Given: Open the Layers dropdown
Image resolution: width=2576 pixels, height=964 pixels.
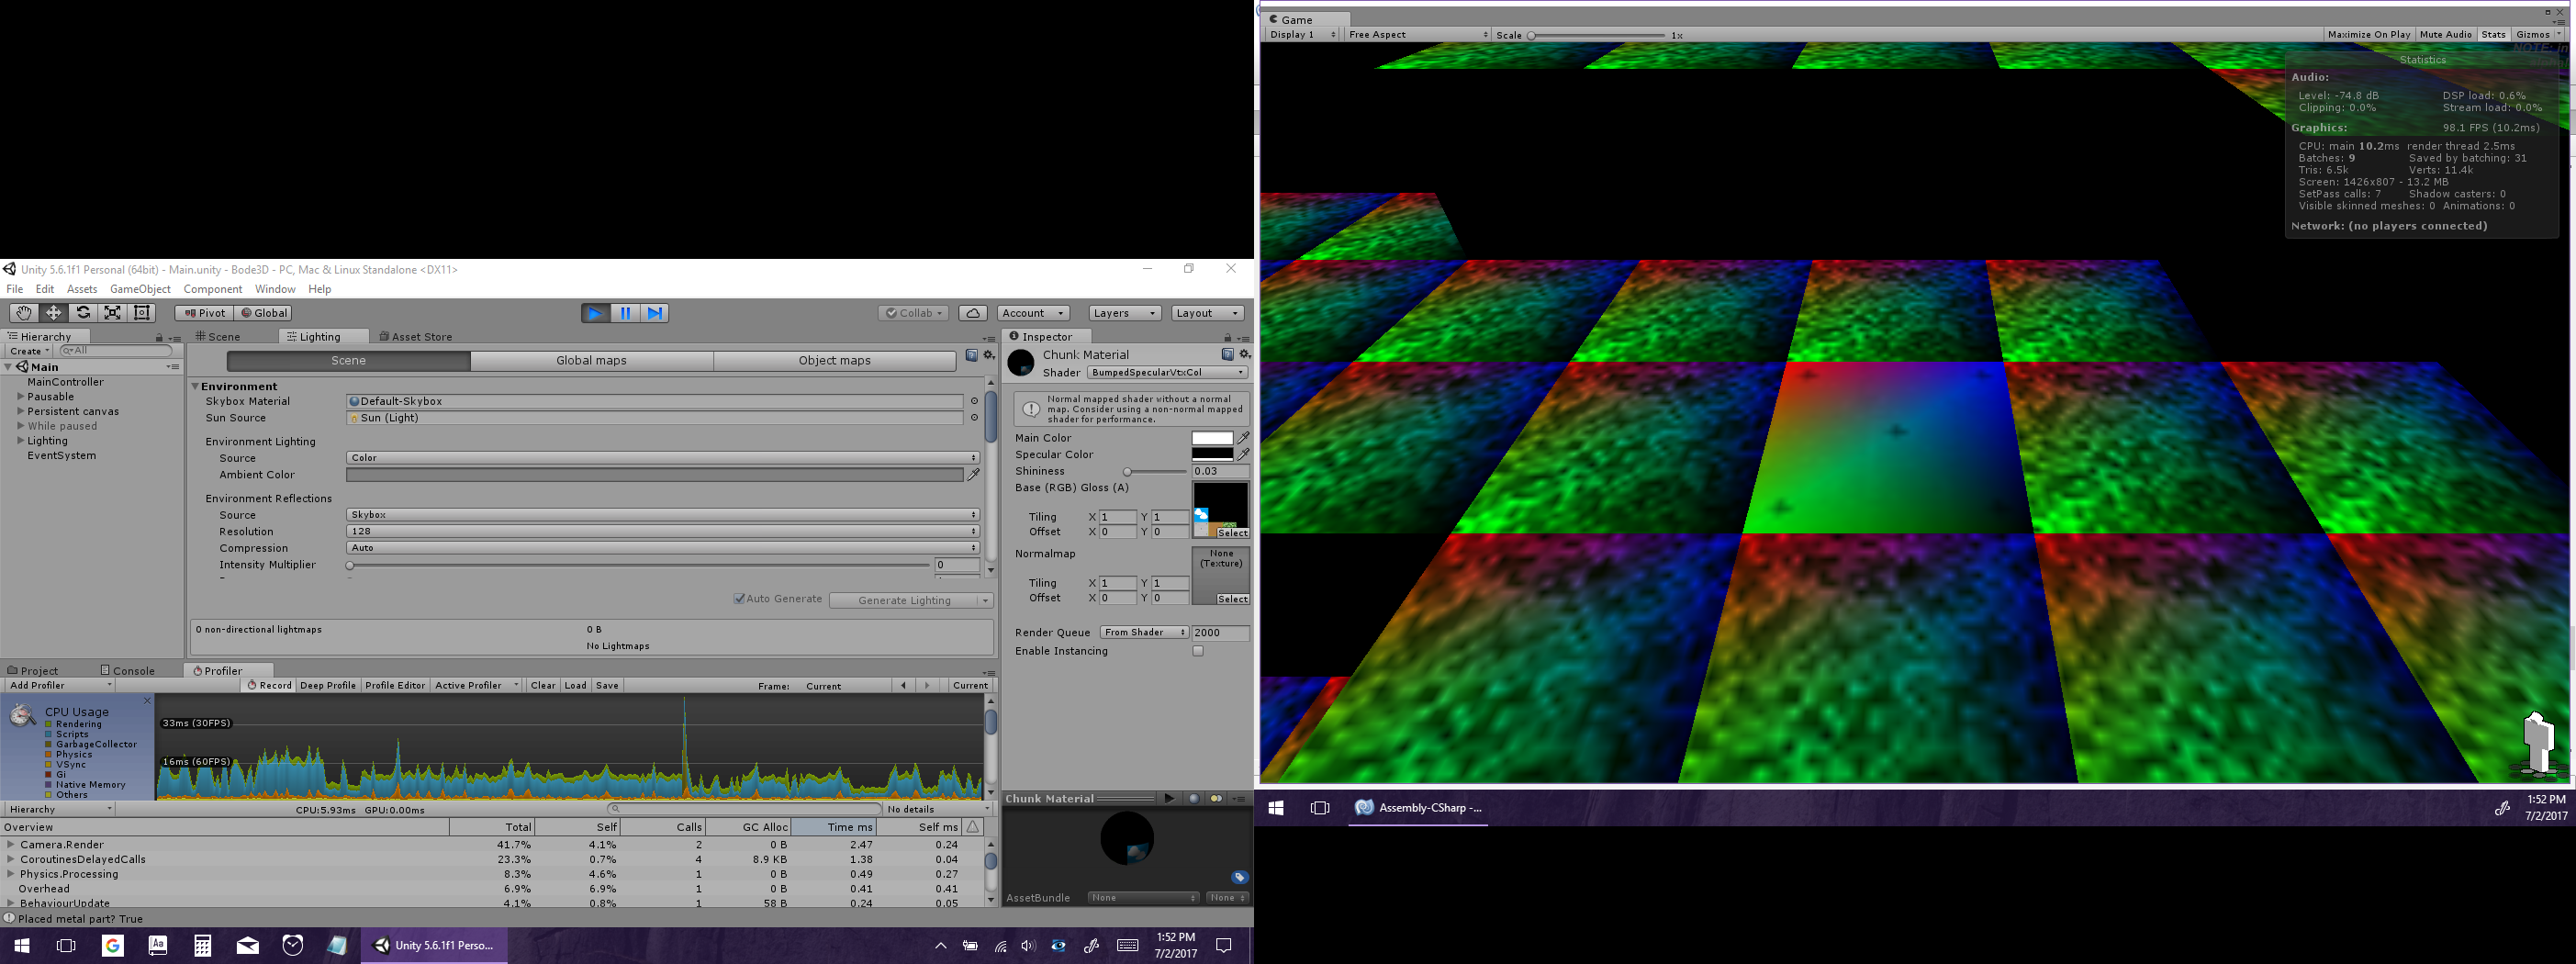Looking at the screenshot, I should pos(1124,313).
